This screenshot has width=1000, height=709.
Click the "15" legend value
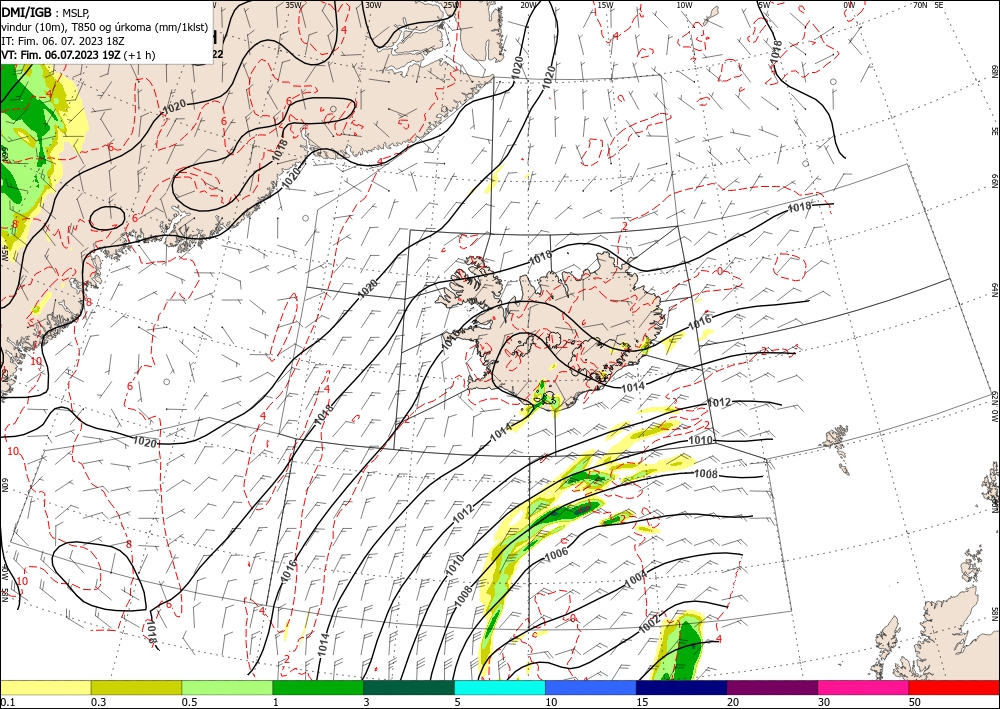642,702
